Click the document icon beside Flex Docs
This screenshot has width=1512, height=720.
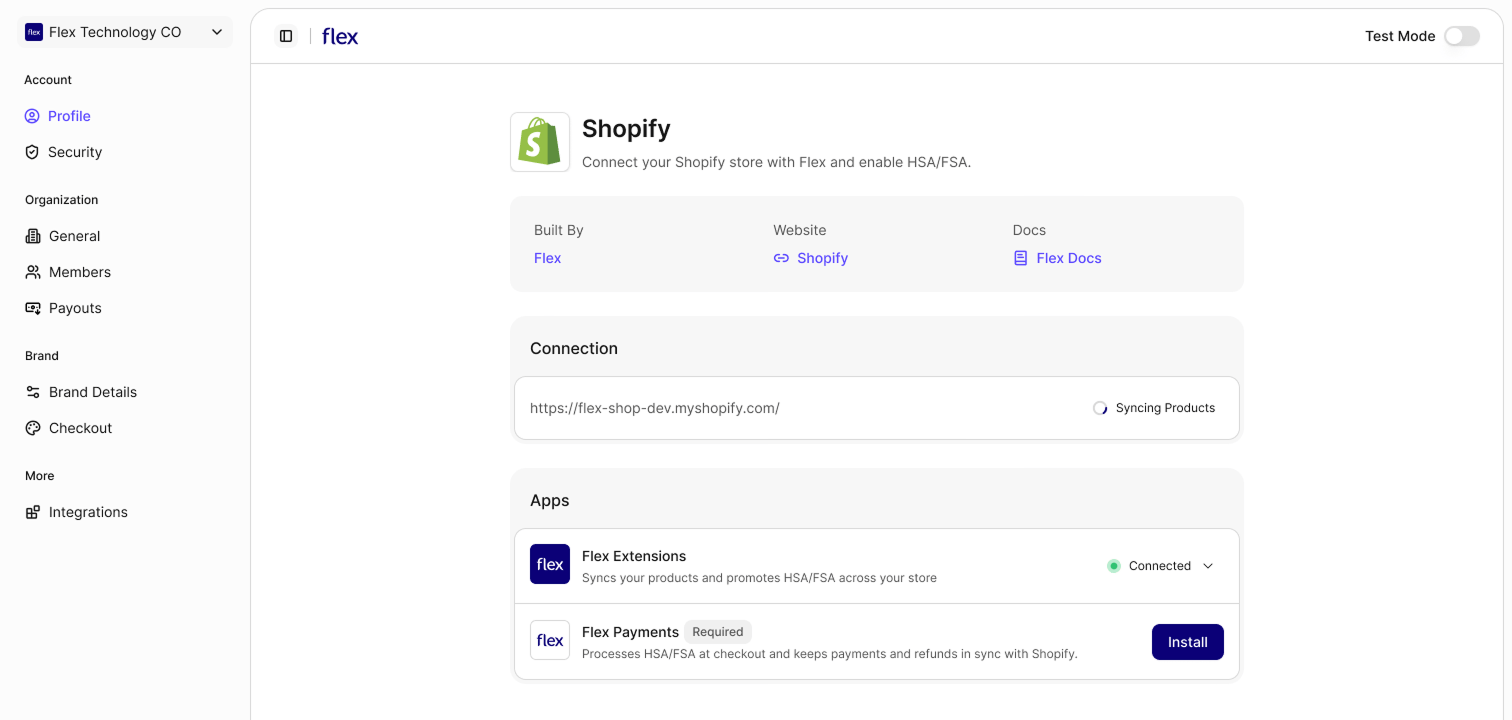click(x=1020, y=258)
